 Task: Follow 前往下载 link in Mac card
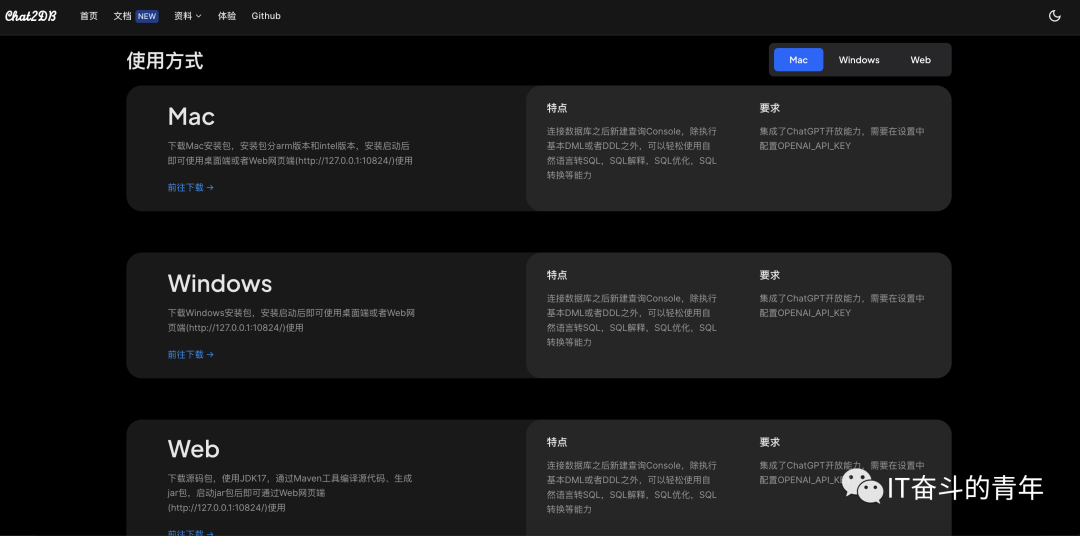[191, 187]
